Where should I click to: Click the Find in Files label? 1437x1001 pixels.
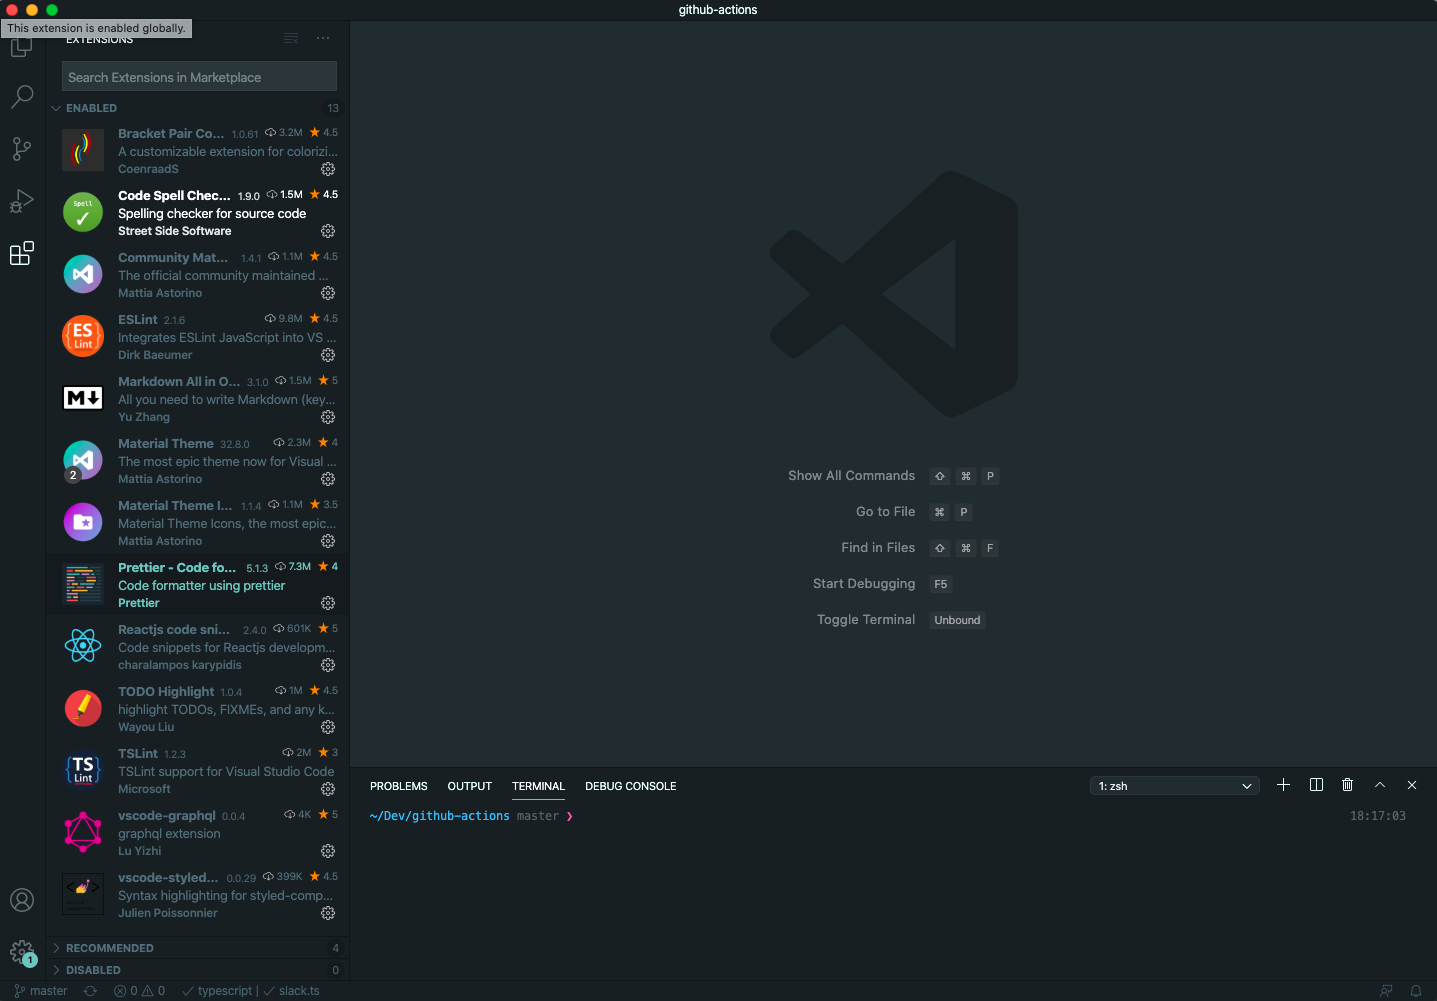point(878,548)
